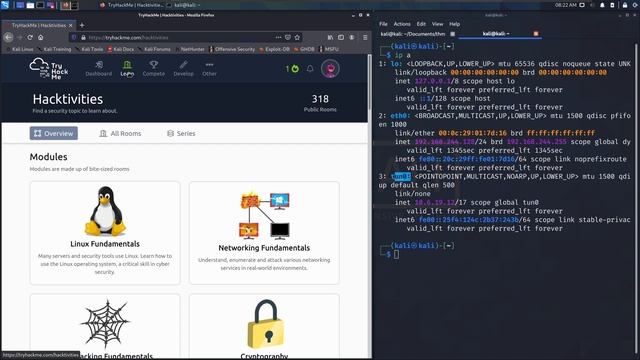The image size is (640, 360).
Task: Switch to the Series tab
Action: pos(181,133)
